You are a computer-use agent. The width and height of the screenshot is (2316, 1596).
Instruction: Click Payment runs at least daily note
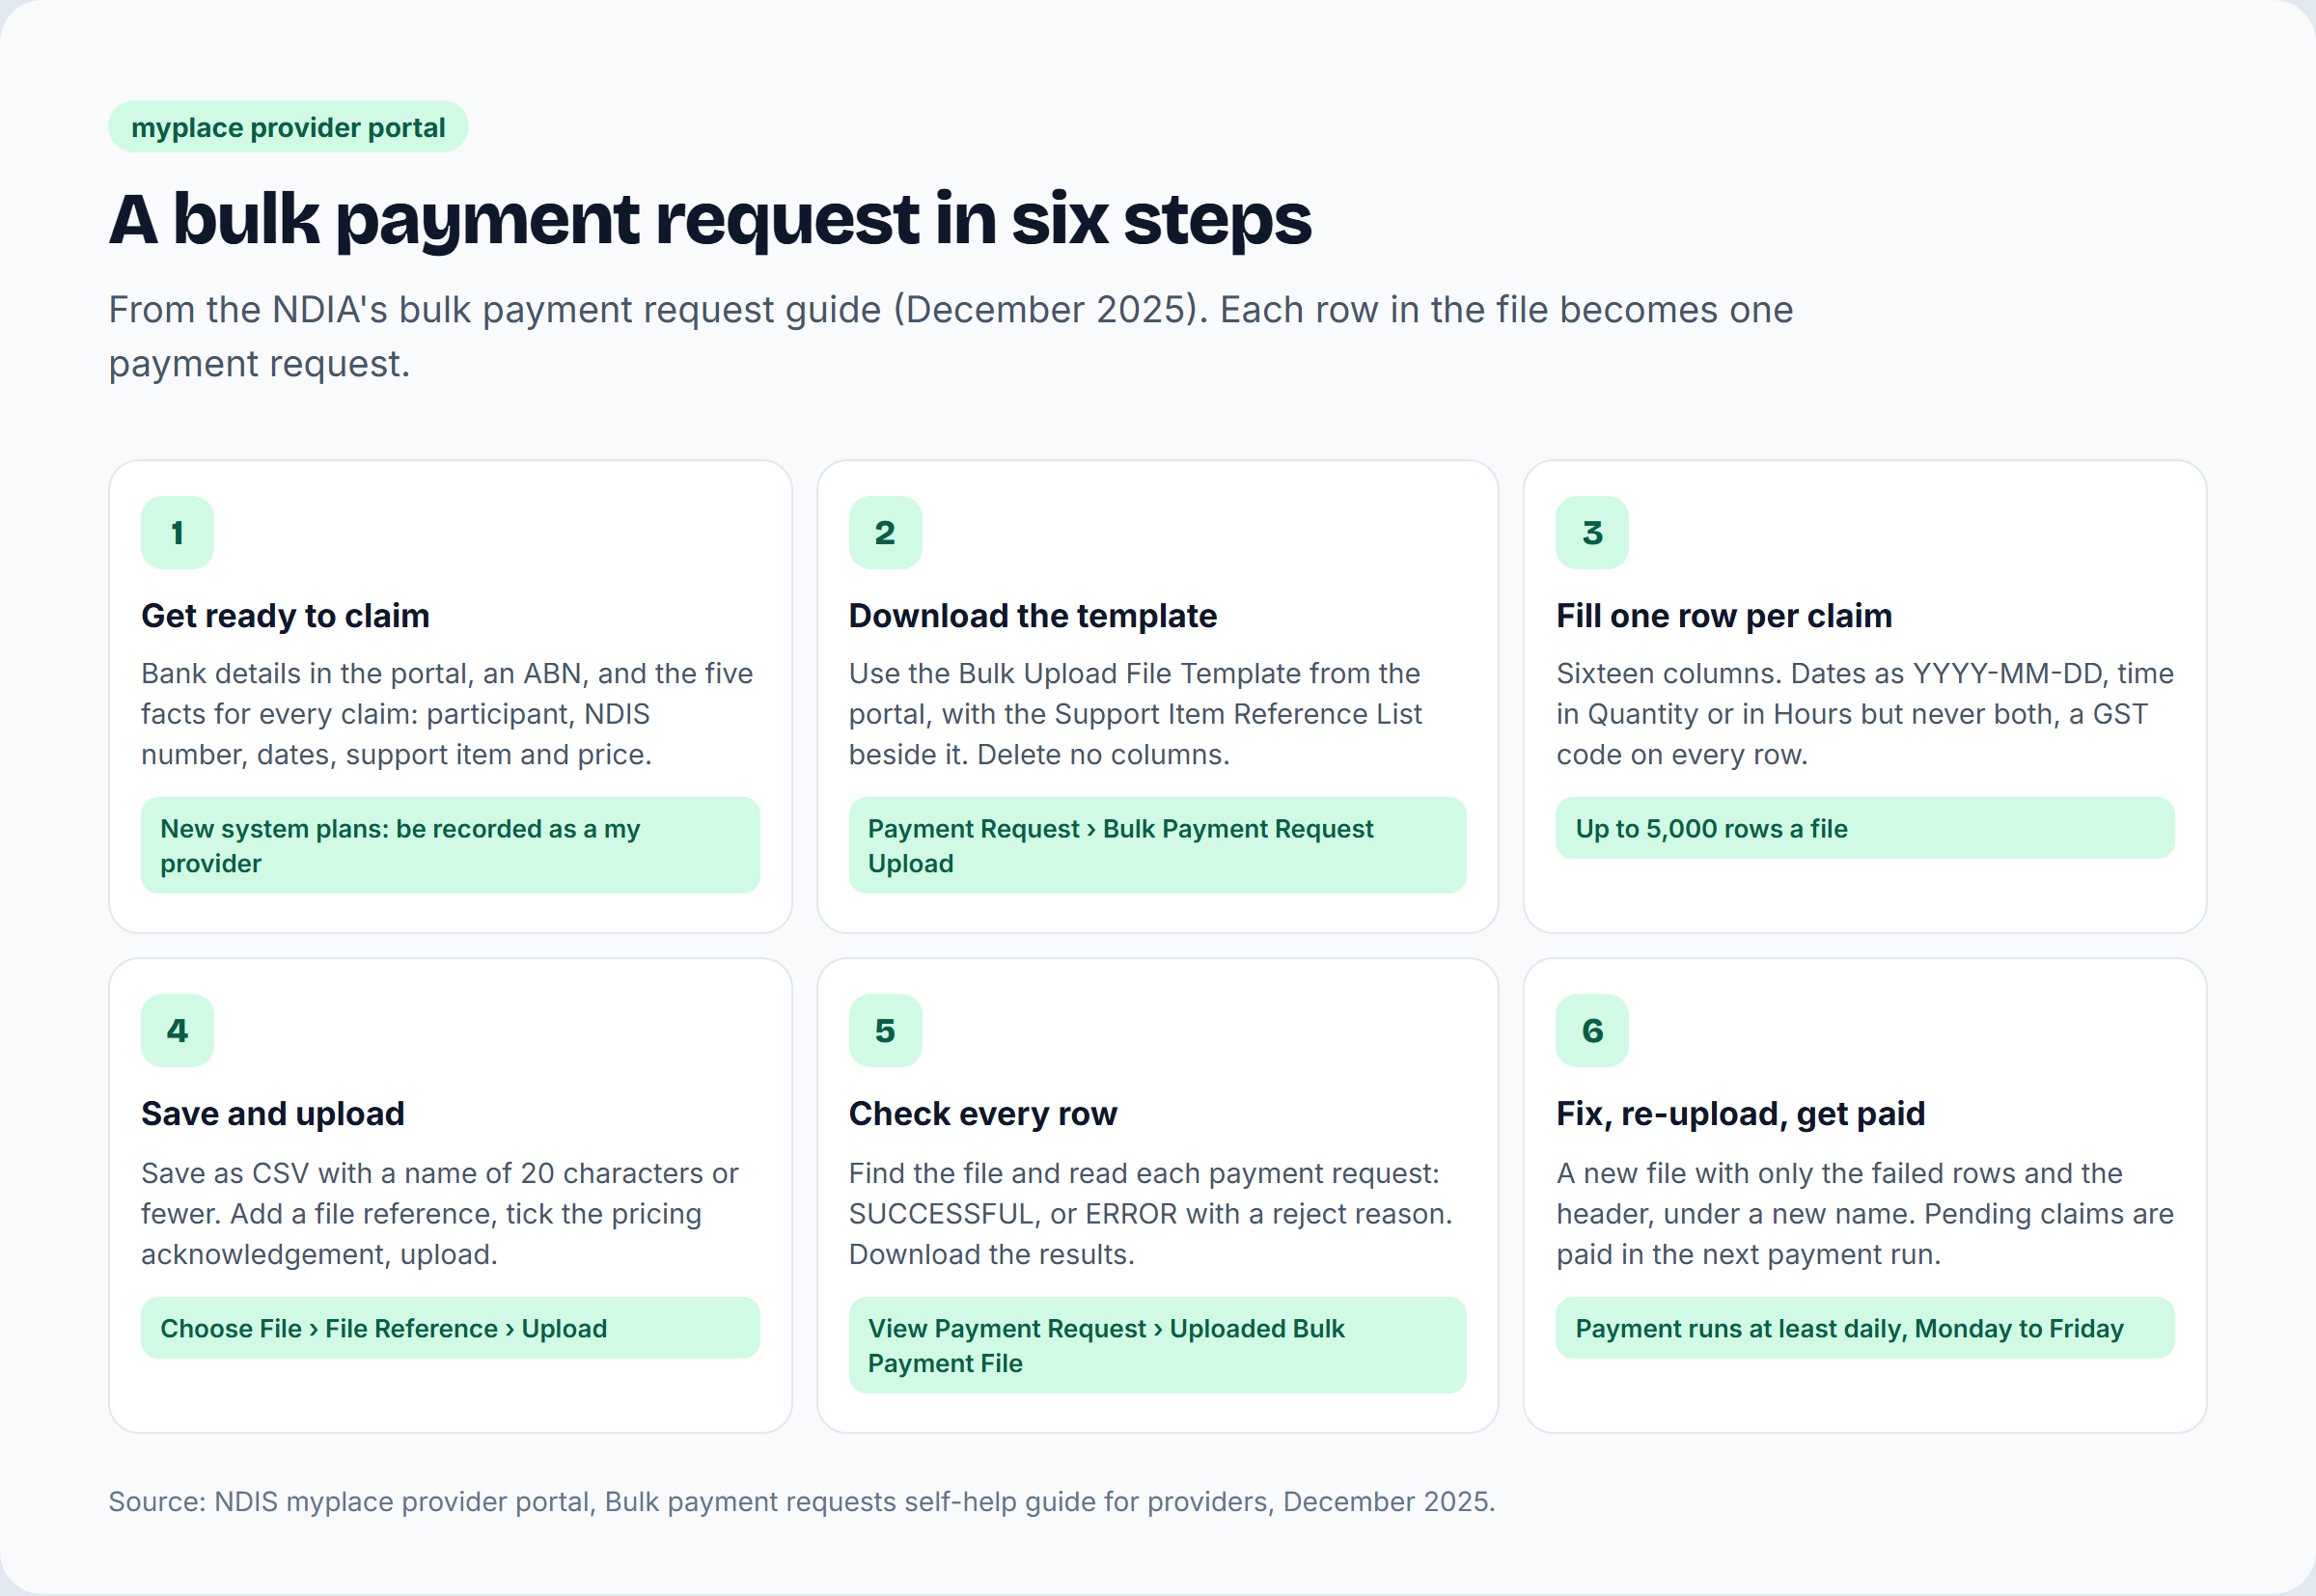point(1865,1329)
